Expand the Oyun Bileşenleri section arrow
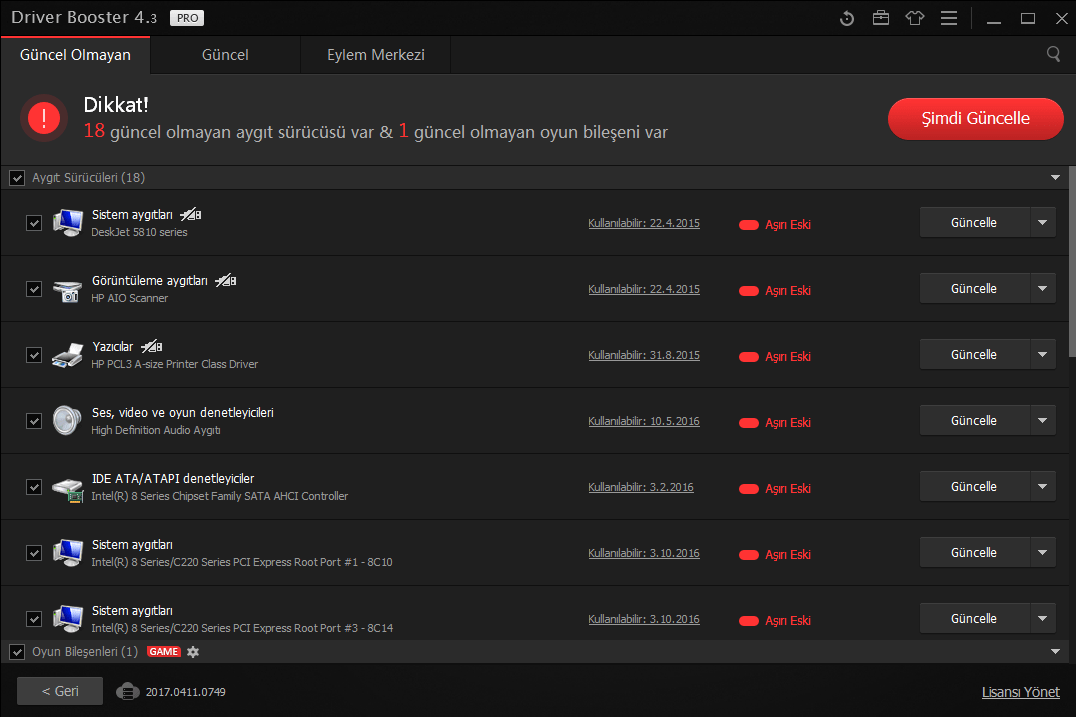Screen dimensions: 1076x717 (x=1055, y=651)
